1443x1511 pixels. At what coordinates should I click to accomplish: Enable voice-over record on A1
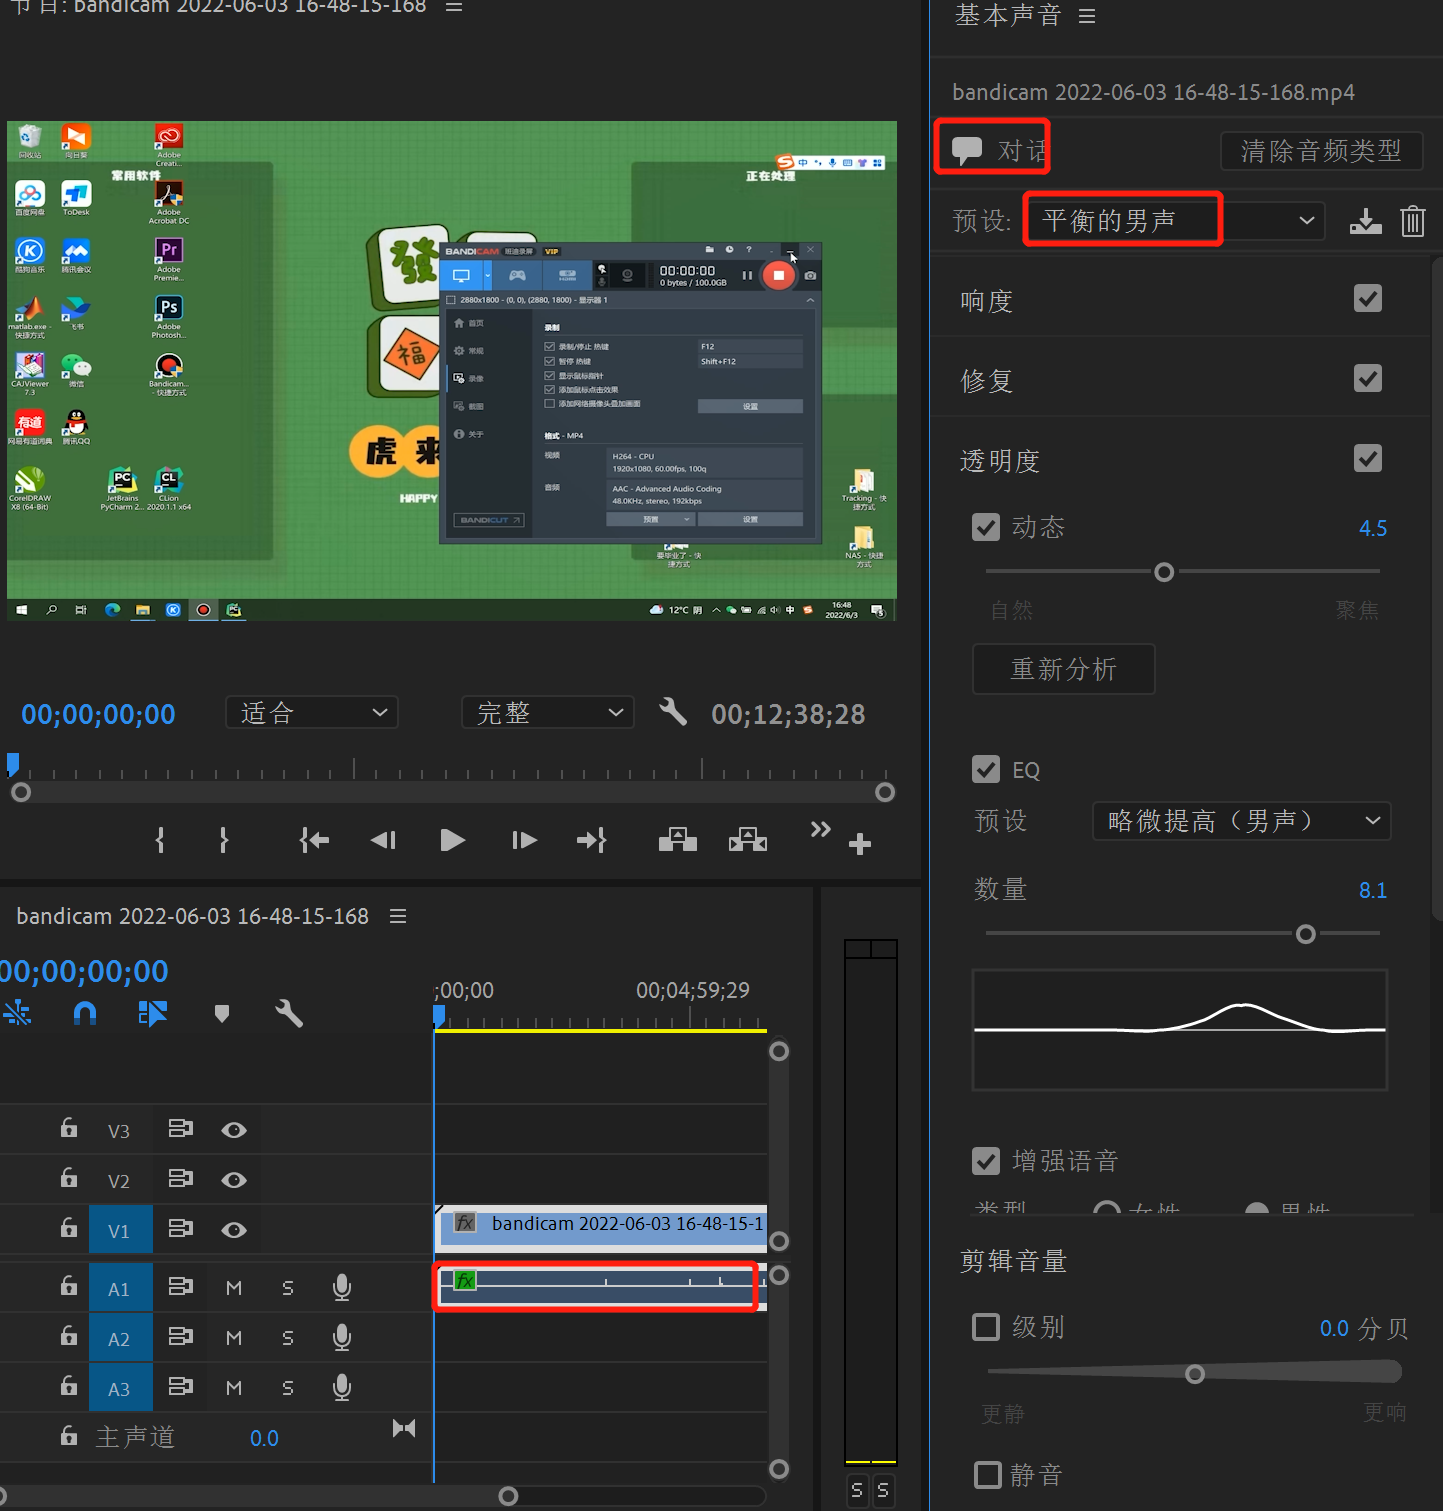click(342, 1288)
